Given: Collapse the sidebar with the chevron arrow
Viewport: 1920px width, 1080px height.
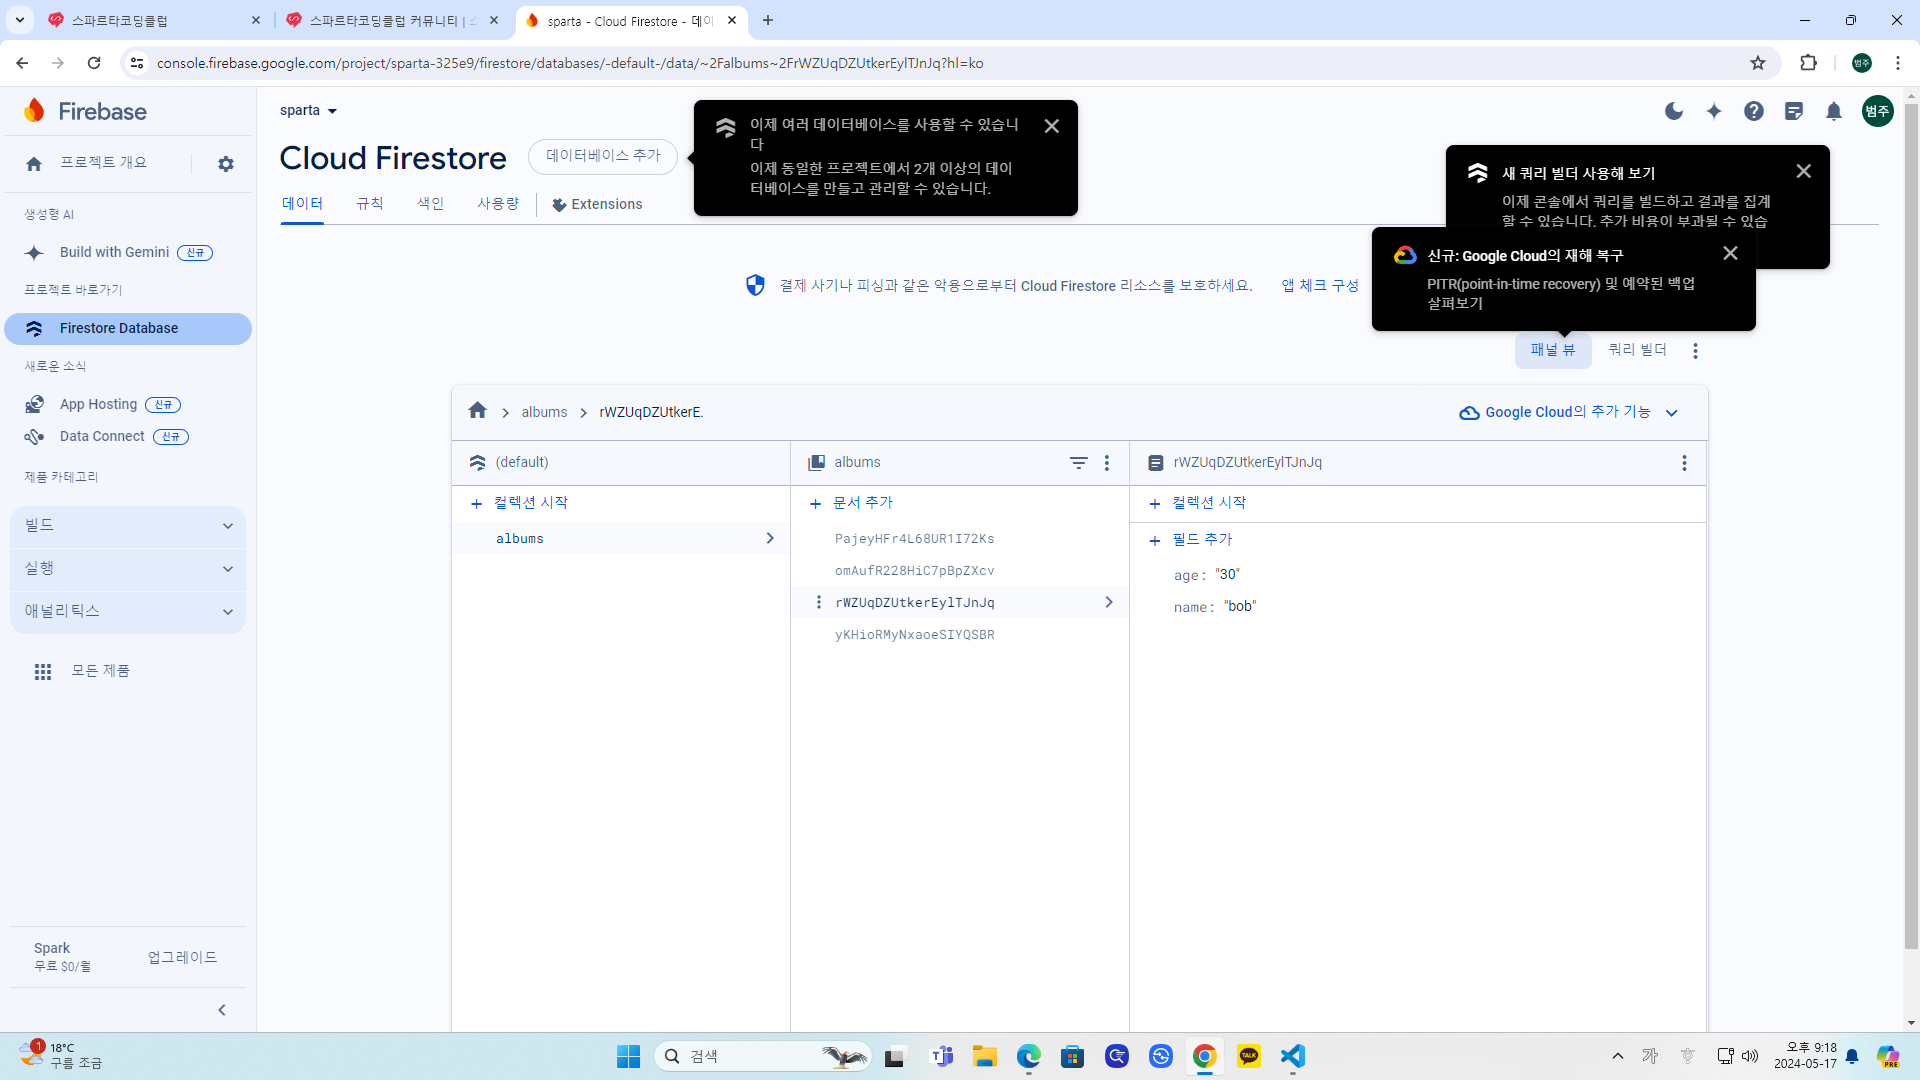Looking at the screenshot, I should (222, 1010).
